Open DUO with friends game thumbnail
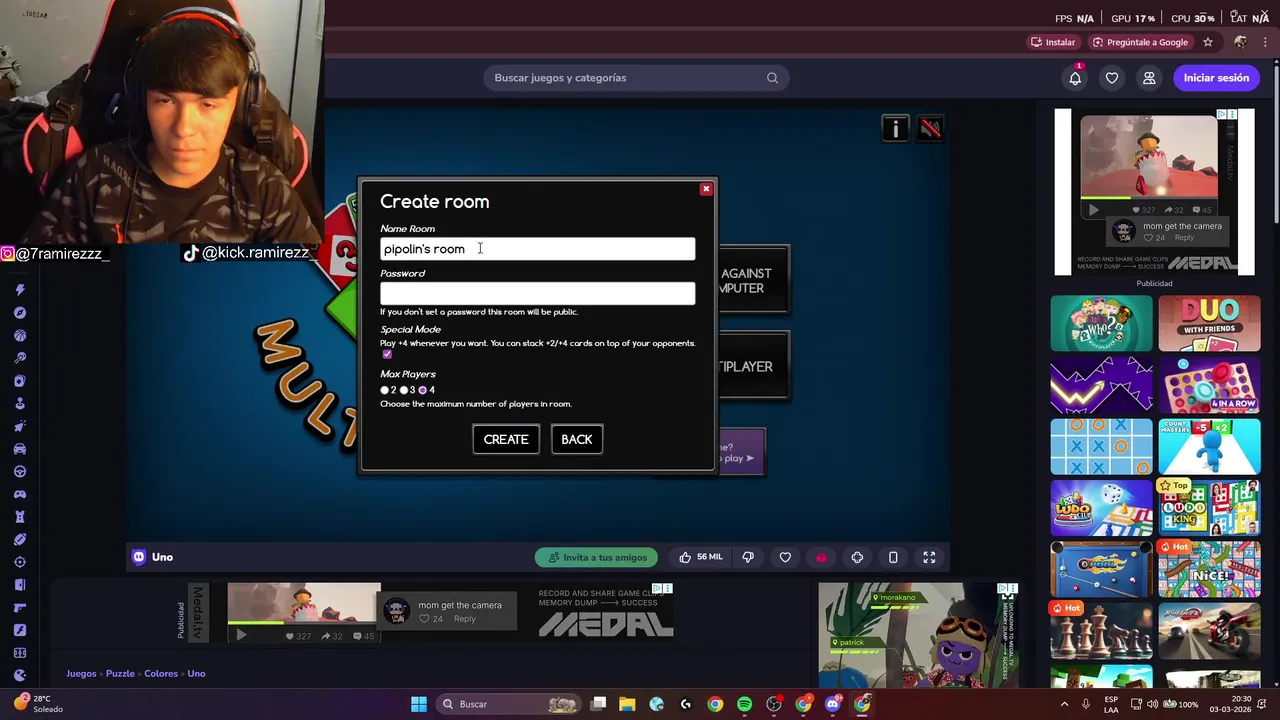The image size is (1280, 720). tap(1209, 323)
